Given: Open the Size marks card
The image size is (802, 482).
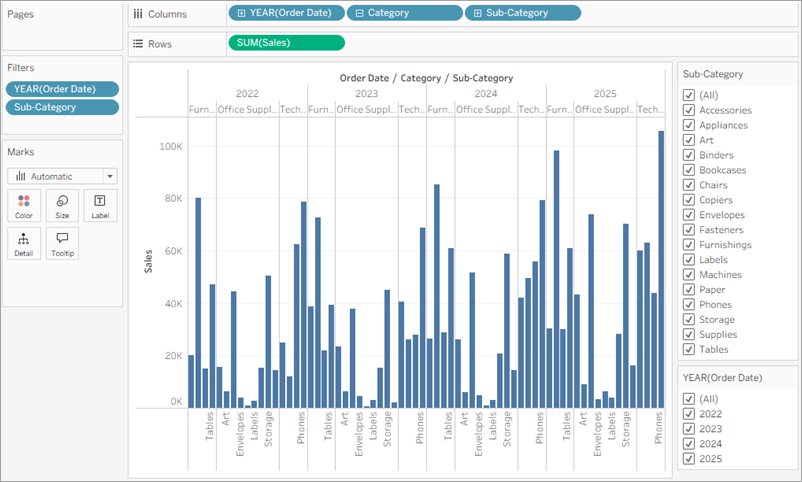Looking at the screenshot, I should pos(62,205).
